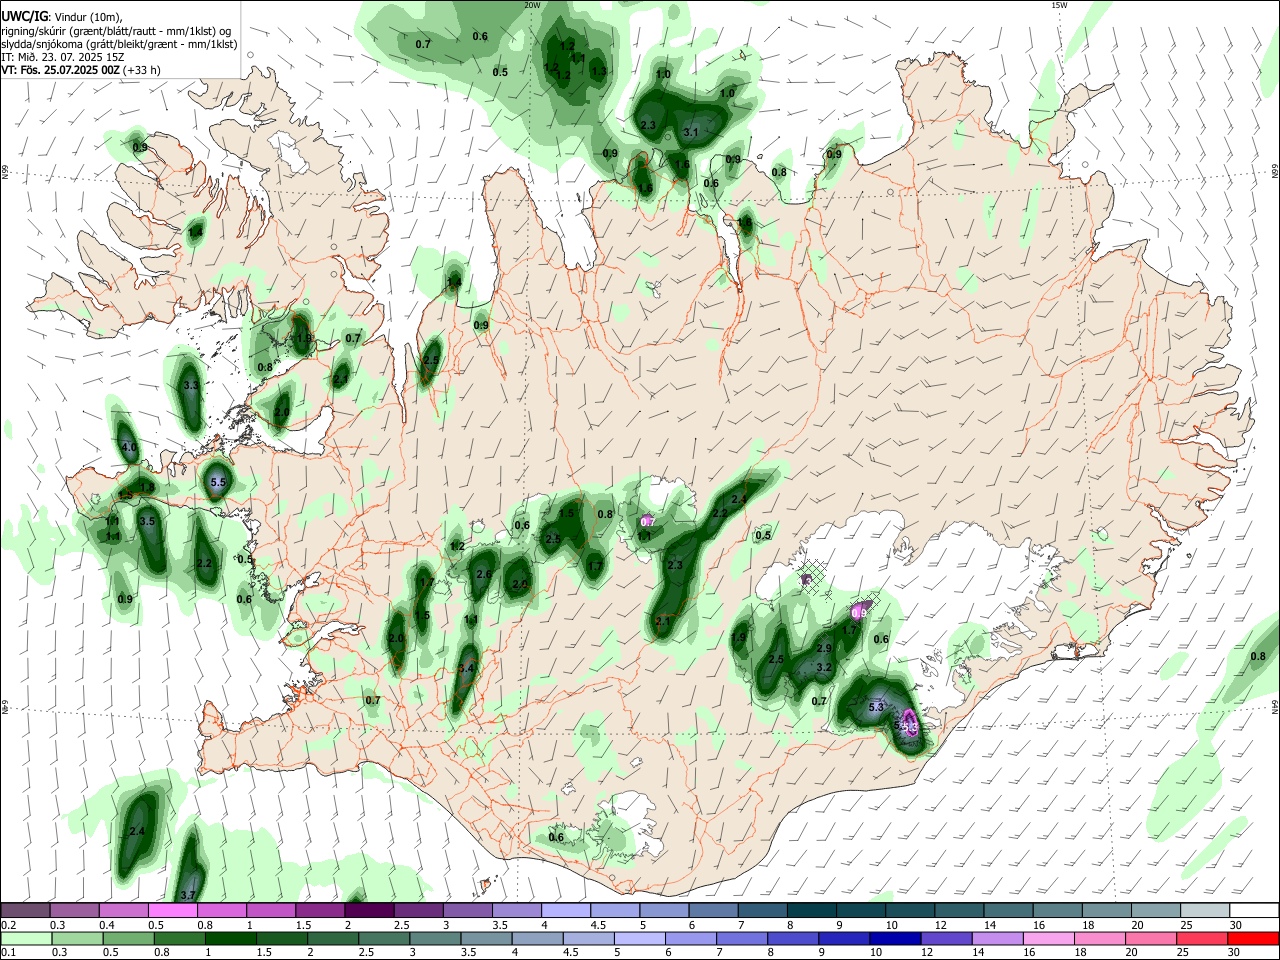
Task: Select the 3.3 precipitation value on the map
Action: (191, 384)
